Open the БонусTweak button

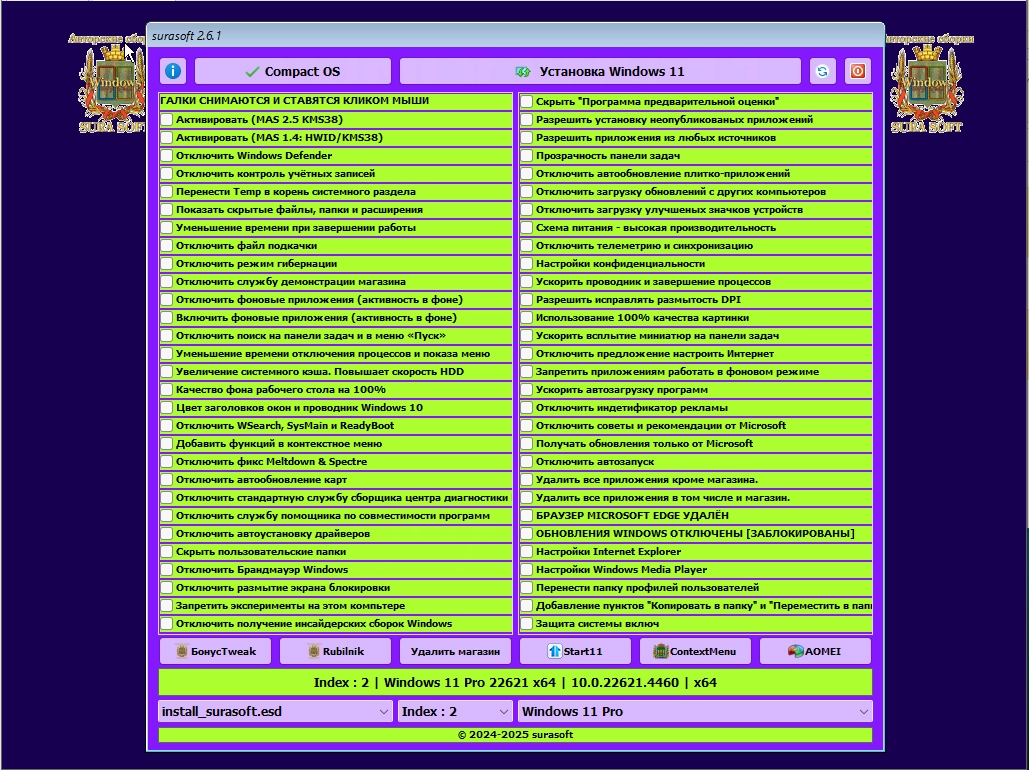pyautogui.click(x=215, y=651)
